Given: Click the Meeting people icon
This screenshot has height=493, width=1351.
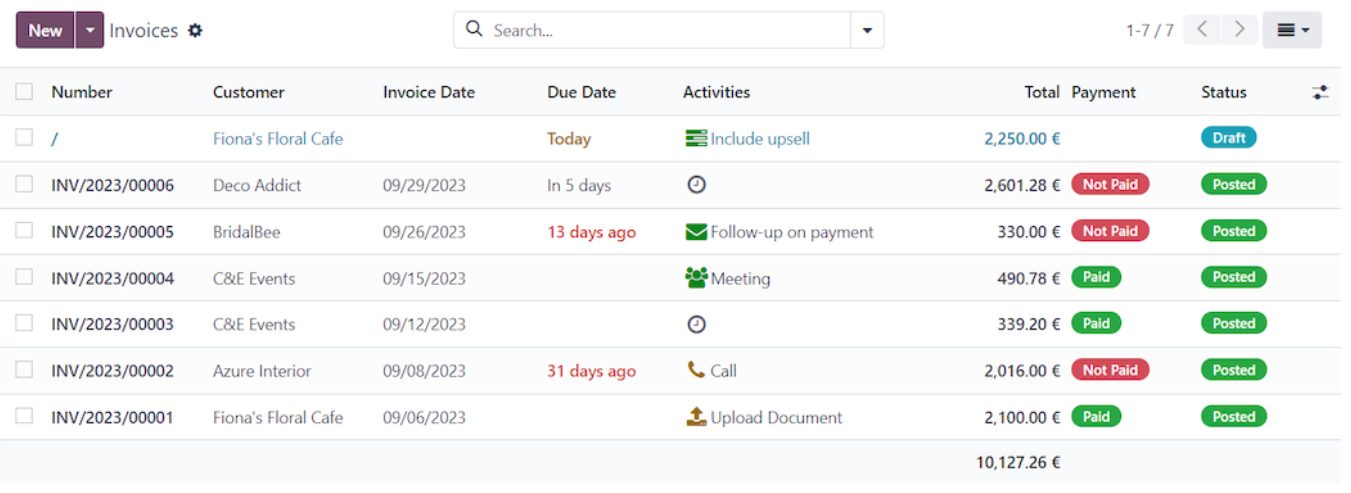Looking at the screenshot, I should (x=696, y=278).
